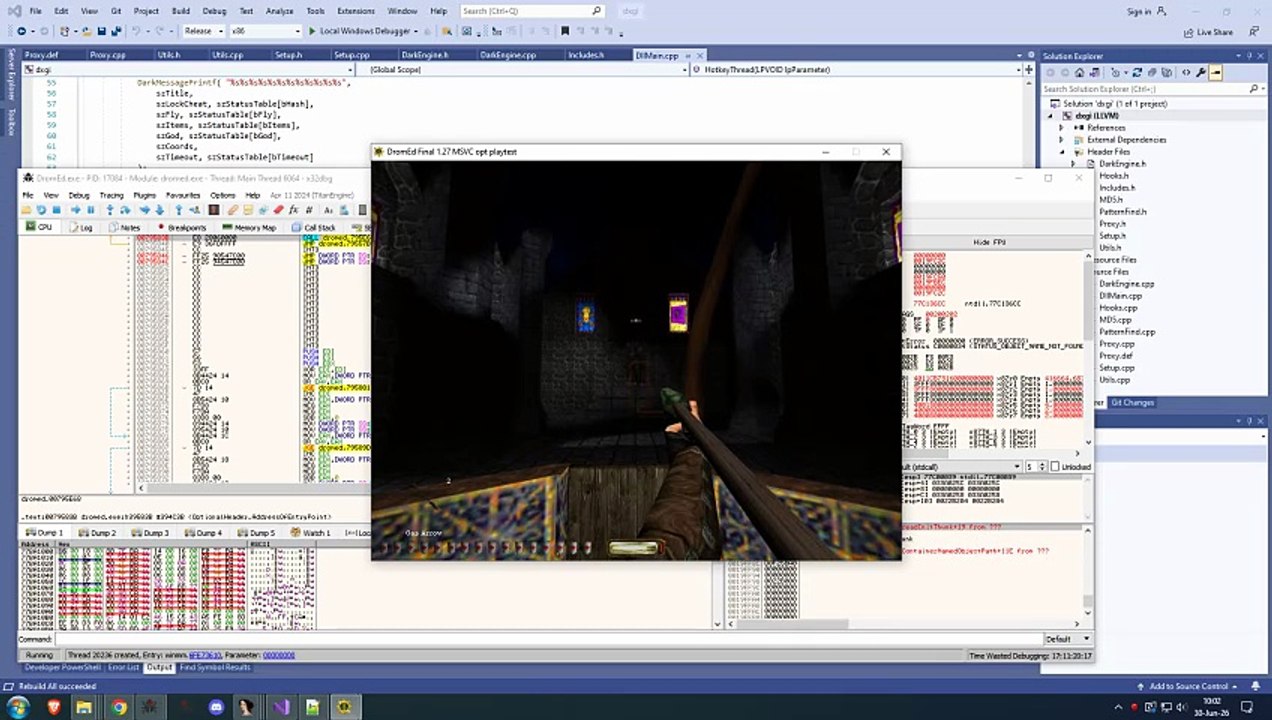Click Visual Studio Search (Ctrl+Q) box
Screen dimensions: 1272x720
(532, 11)
